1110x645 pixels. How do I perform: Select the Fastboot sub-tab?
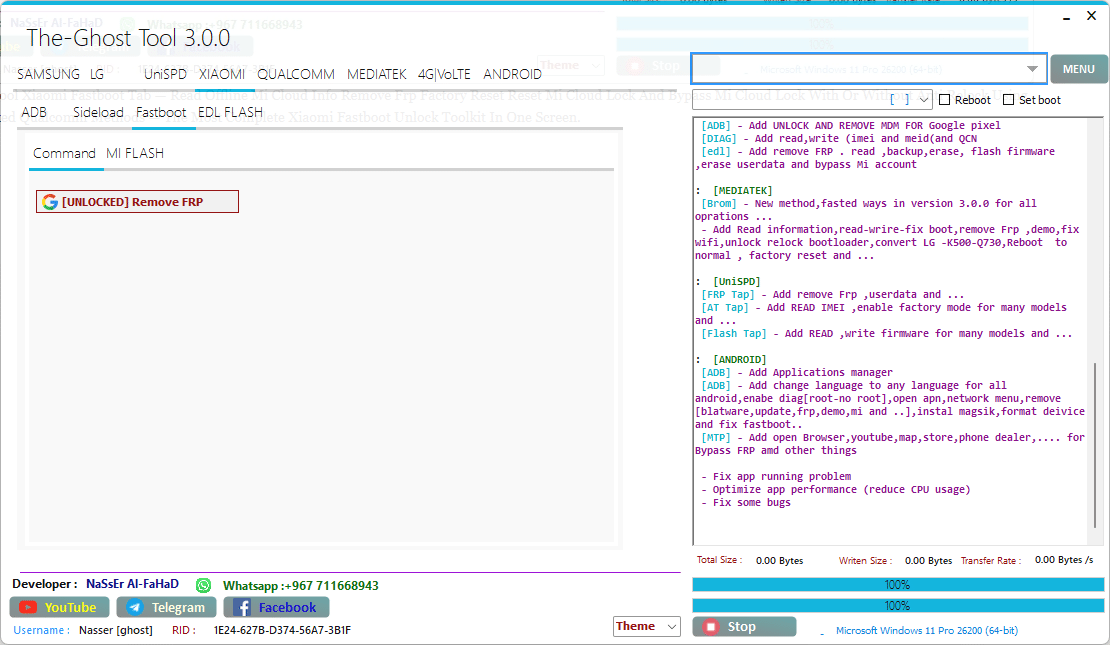pos(161,113)
